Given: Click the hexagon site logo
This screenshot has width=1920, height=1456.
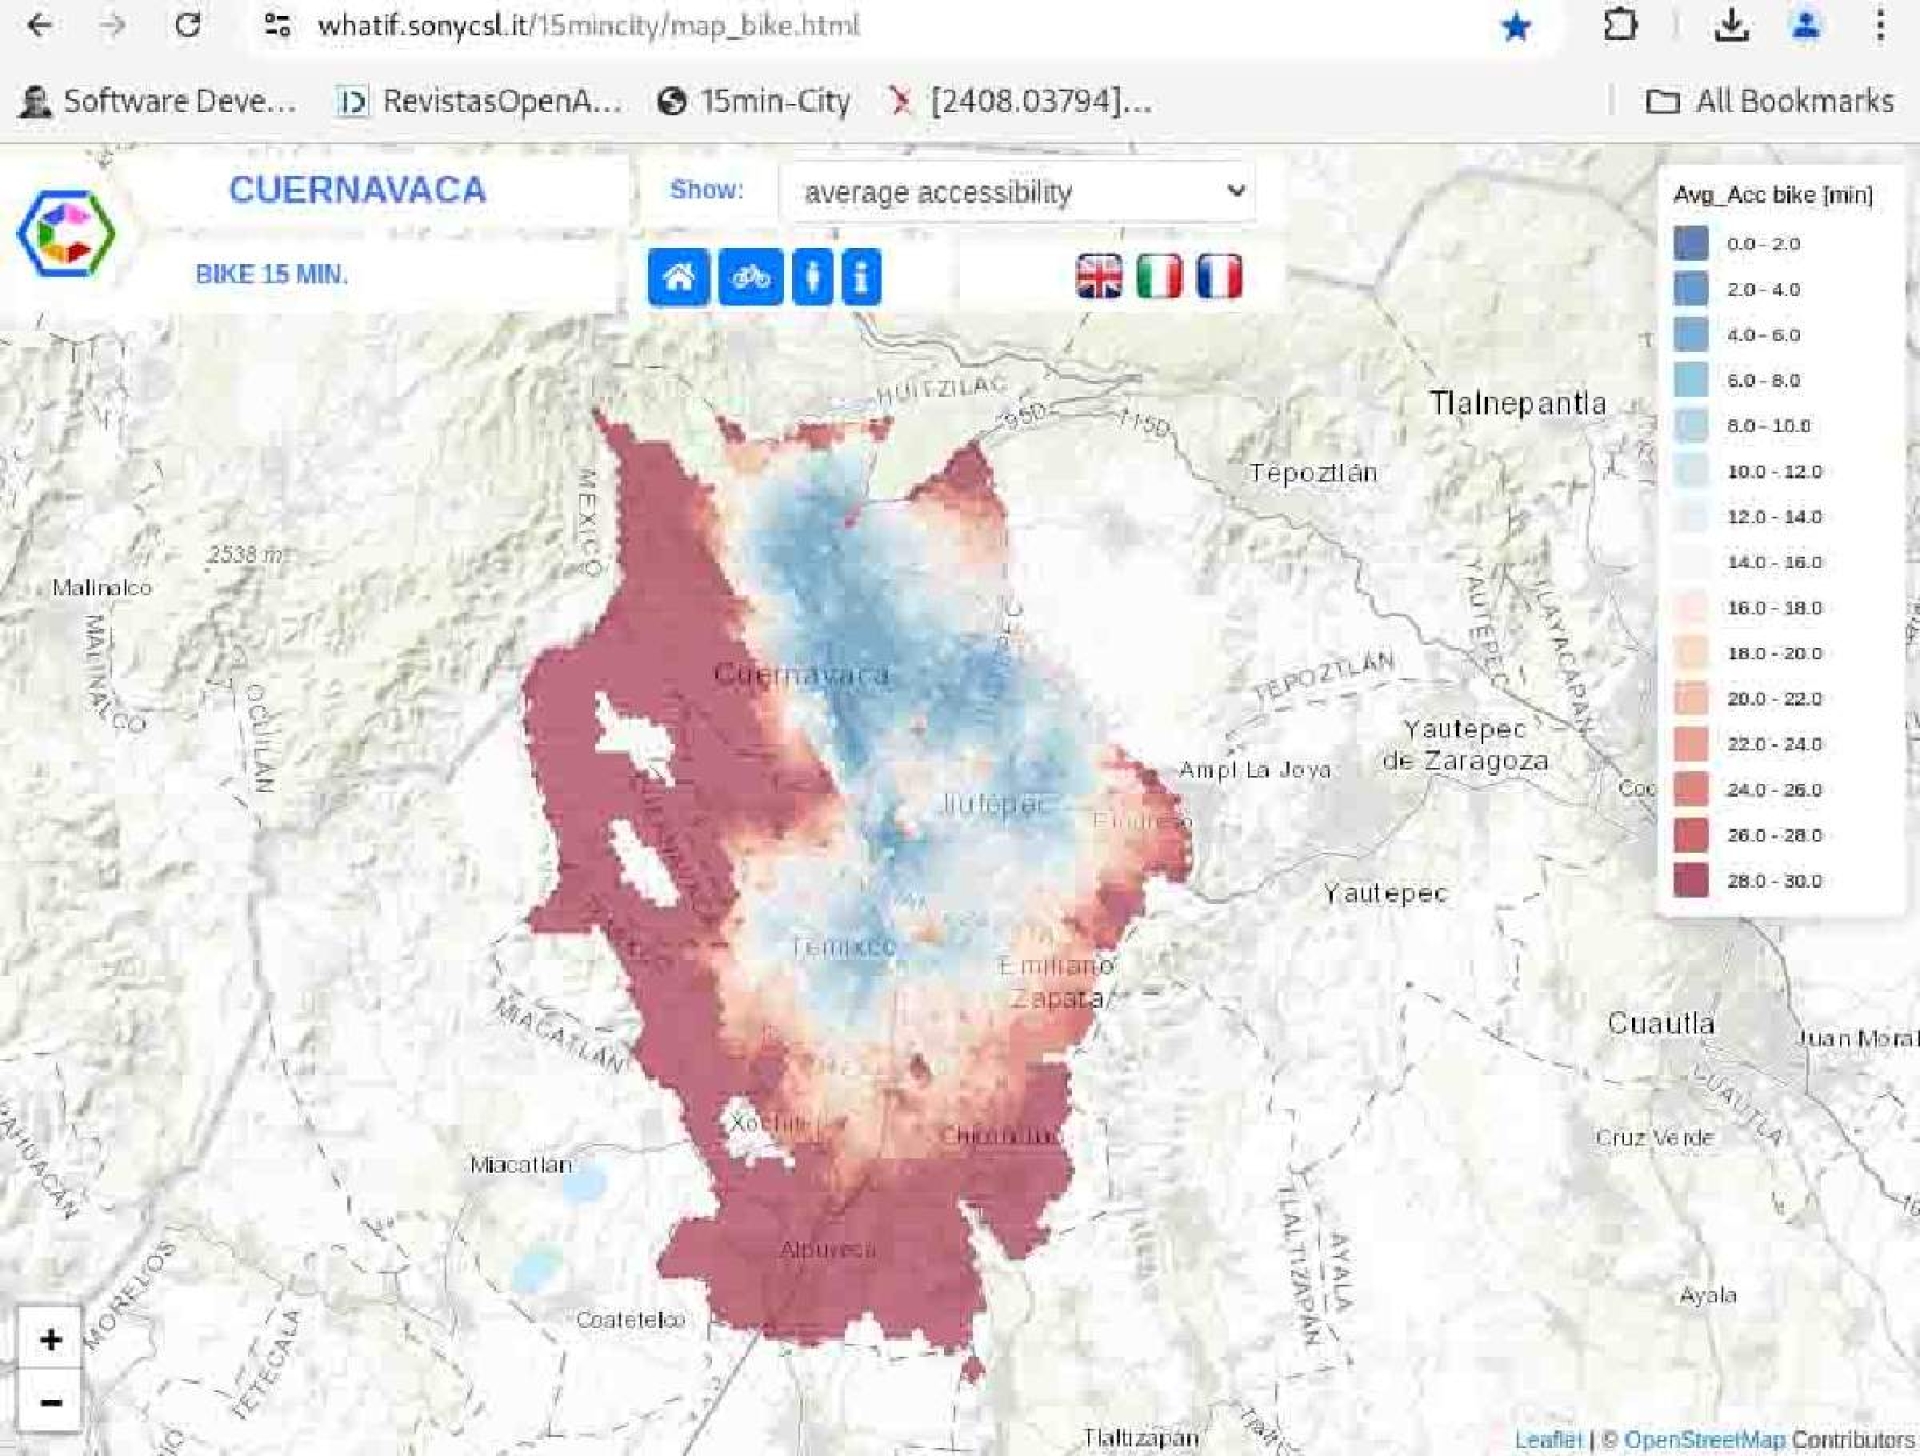Looking at the screenshot, I should (66, 232).
